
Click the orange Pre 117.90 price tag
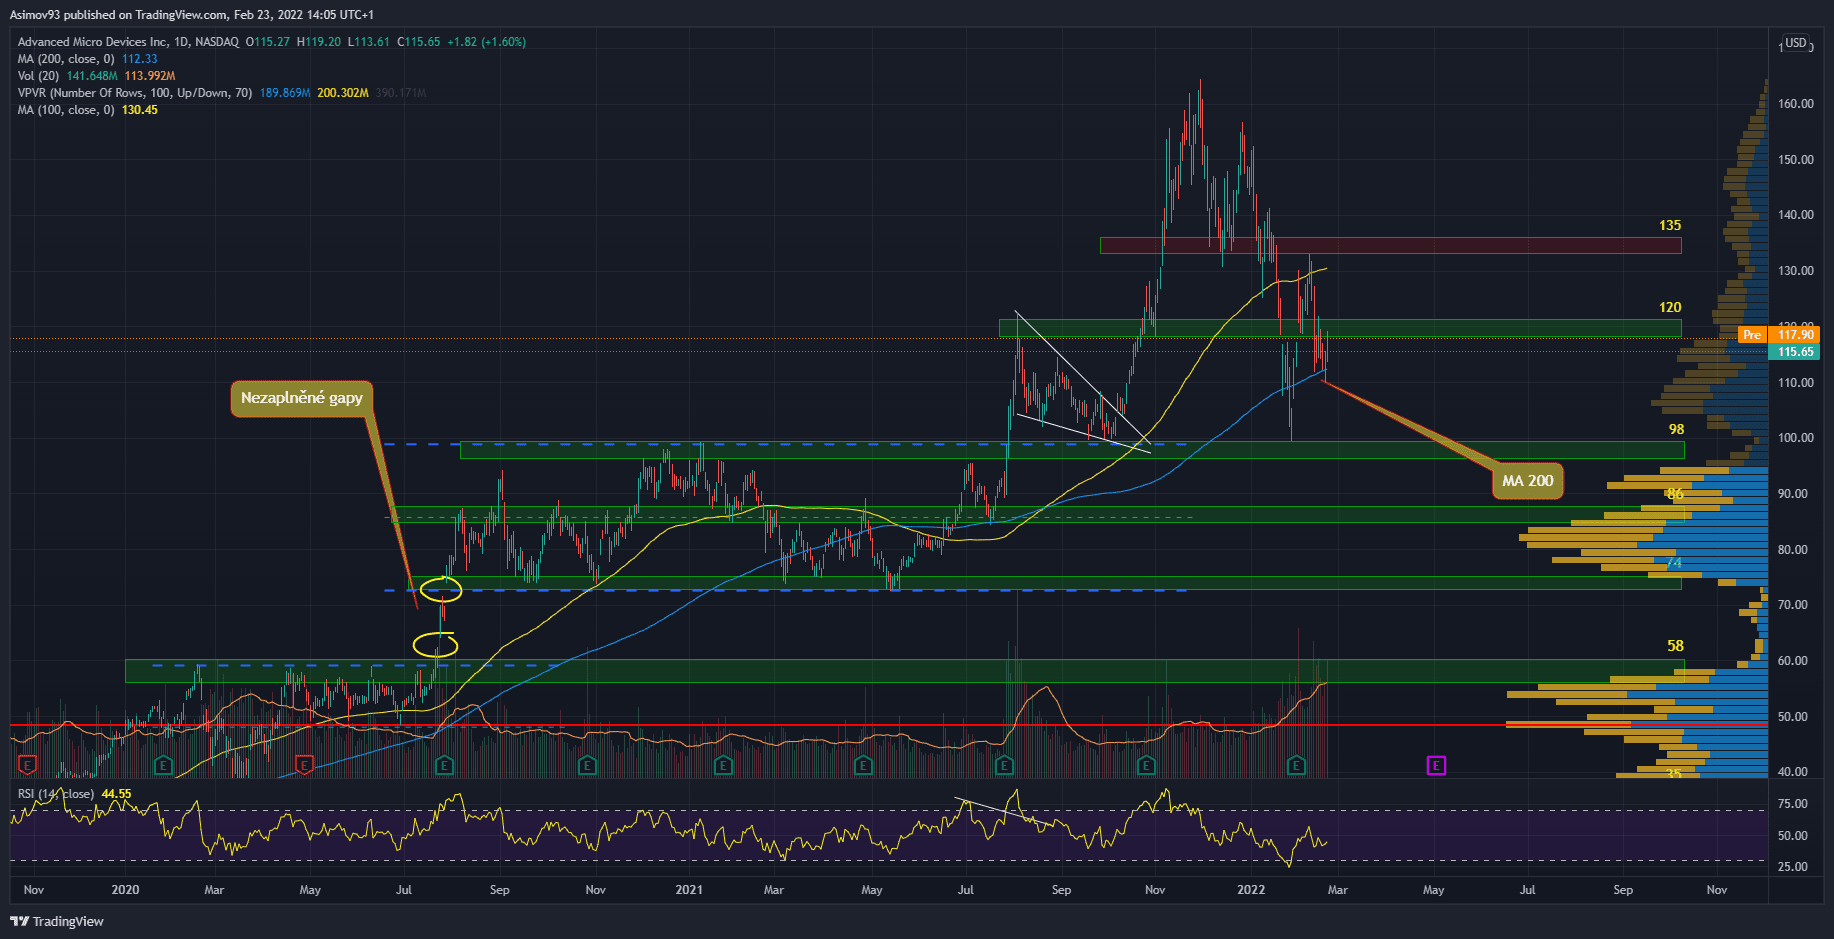tap(1778, 335)
